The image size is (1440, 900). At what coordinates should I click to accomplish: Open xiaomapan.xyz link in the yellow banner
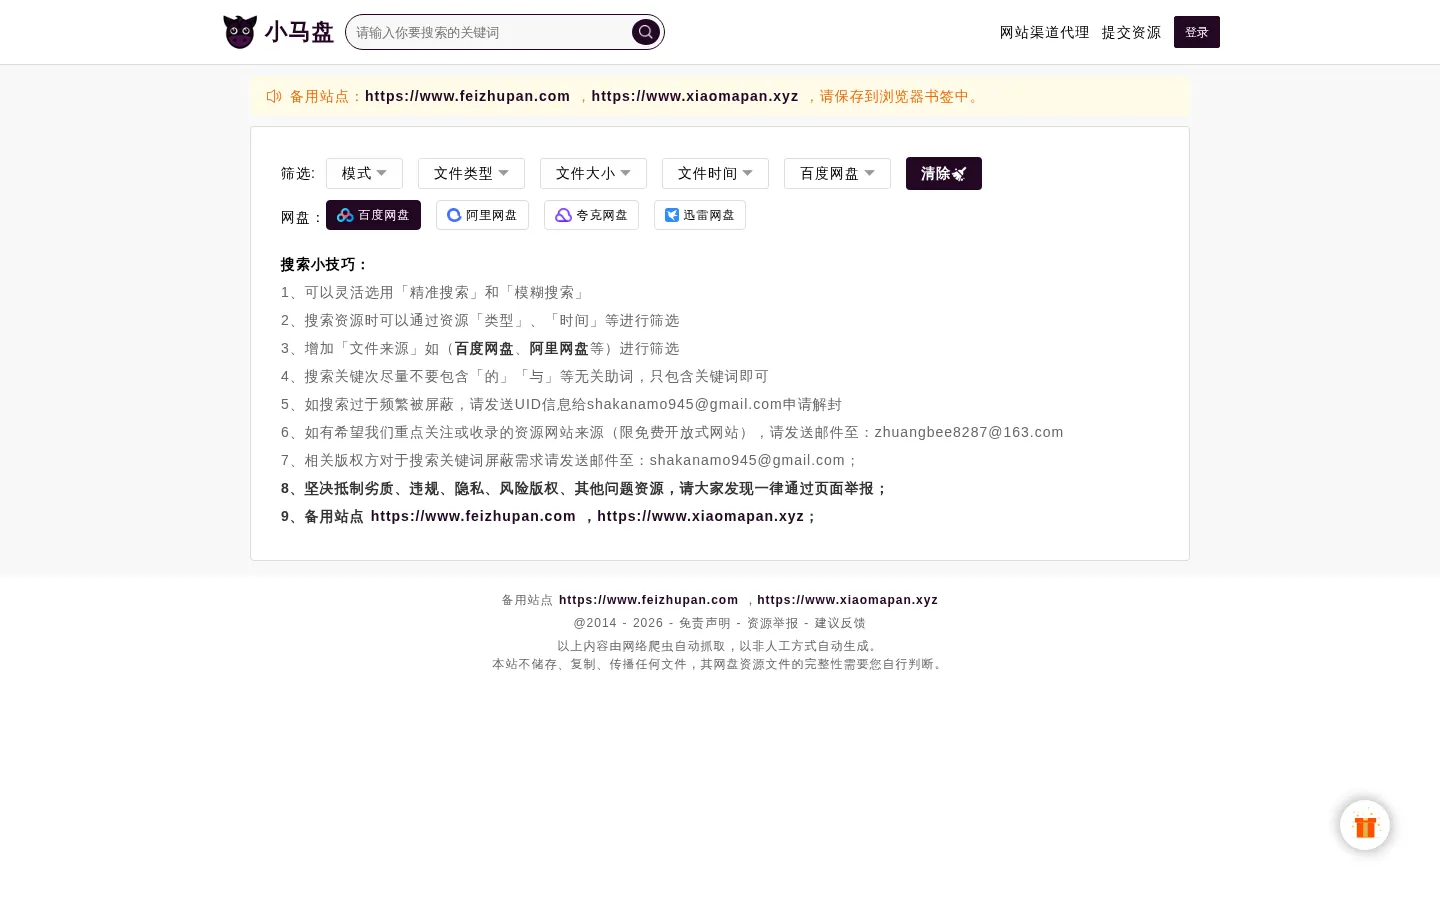tap(695, 96)
